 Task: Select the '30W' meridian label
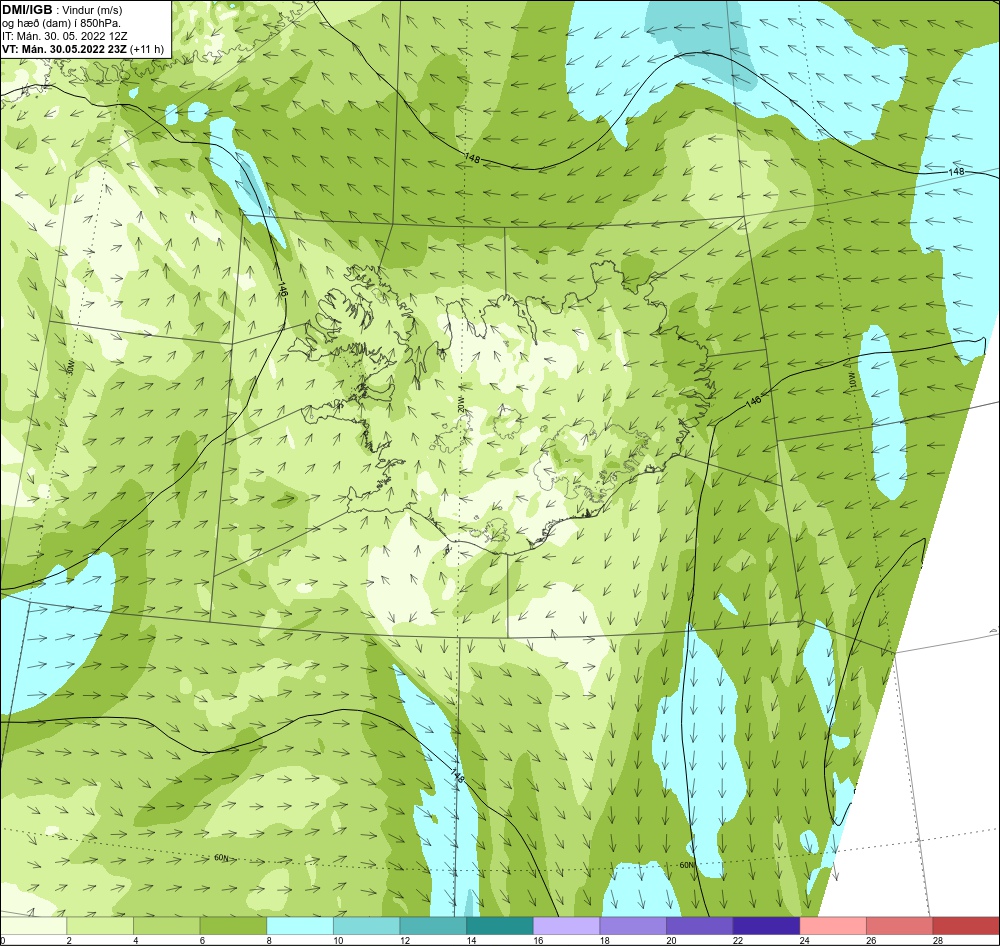click(x=71, y=368)
